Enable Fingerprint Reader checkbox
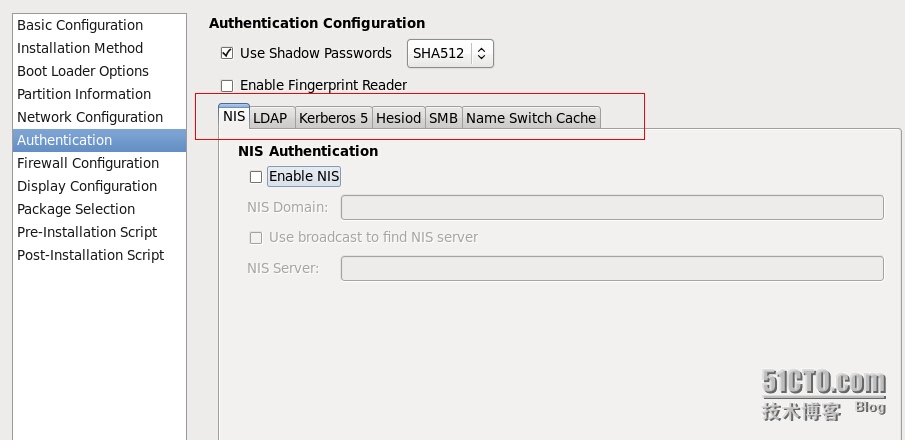 [x=227, y=85]
